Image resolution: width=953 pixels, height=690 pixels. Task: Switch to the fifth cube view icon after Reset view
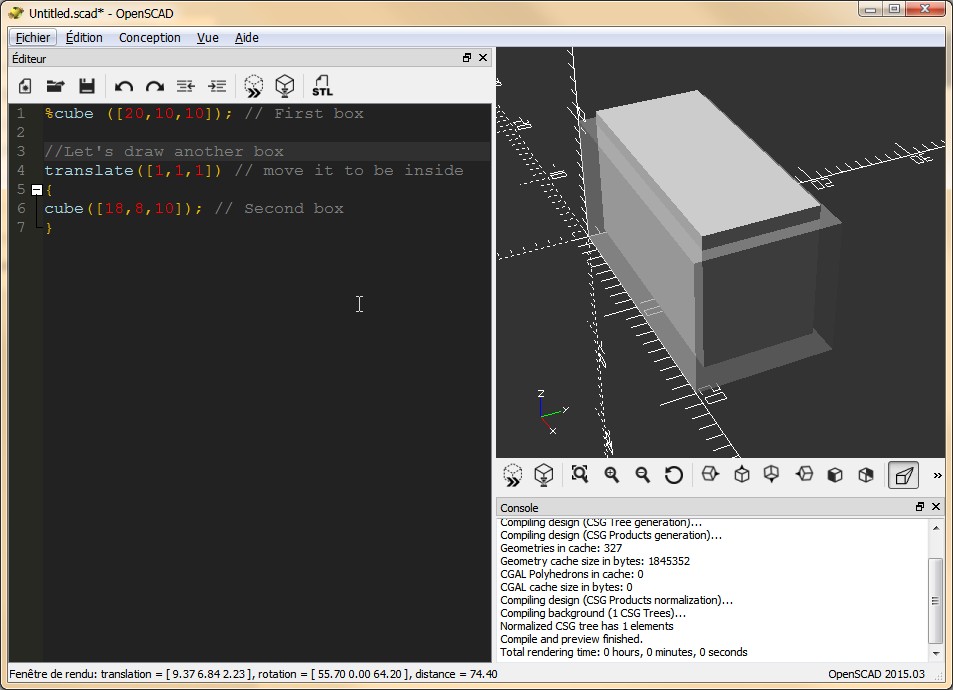(x=835, y=474)
